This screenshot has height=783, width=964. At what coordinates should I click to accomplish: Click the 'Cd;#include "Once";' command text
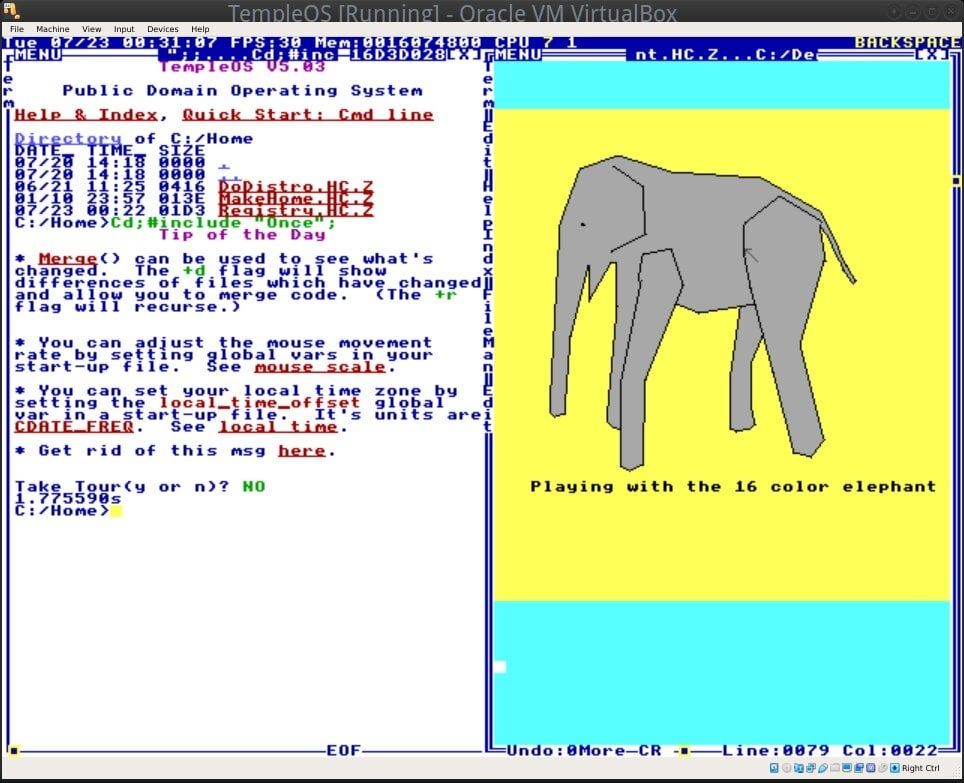223,223
